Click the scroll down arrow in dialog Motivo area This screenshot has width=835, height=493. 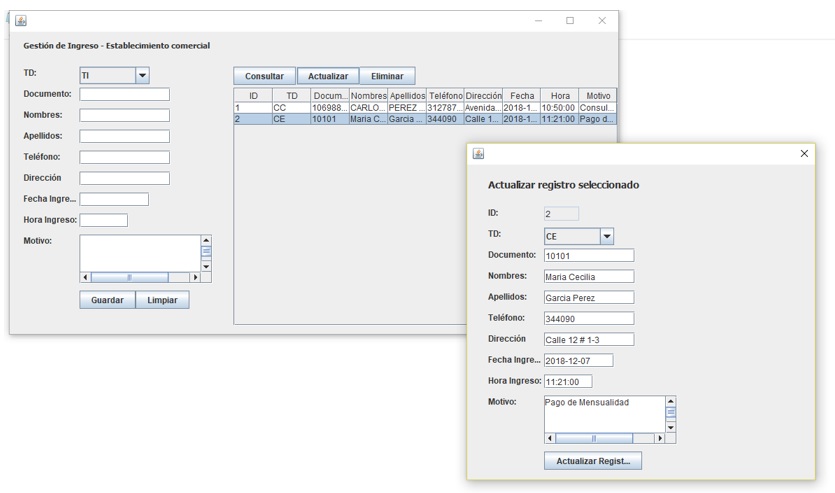670,428
